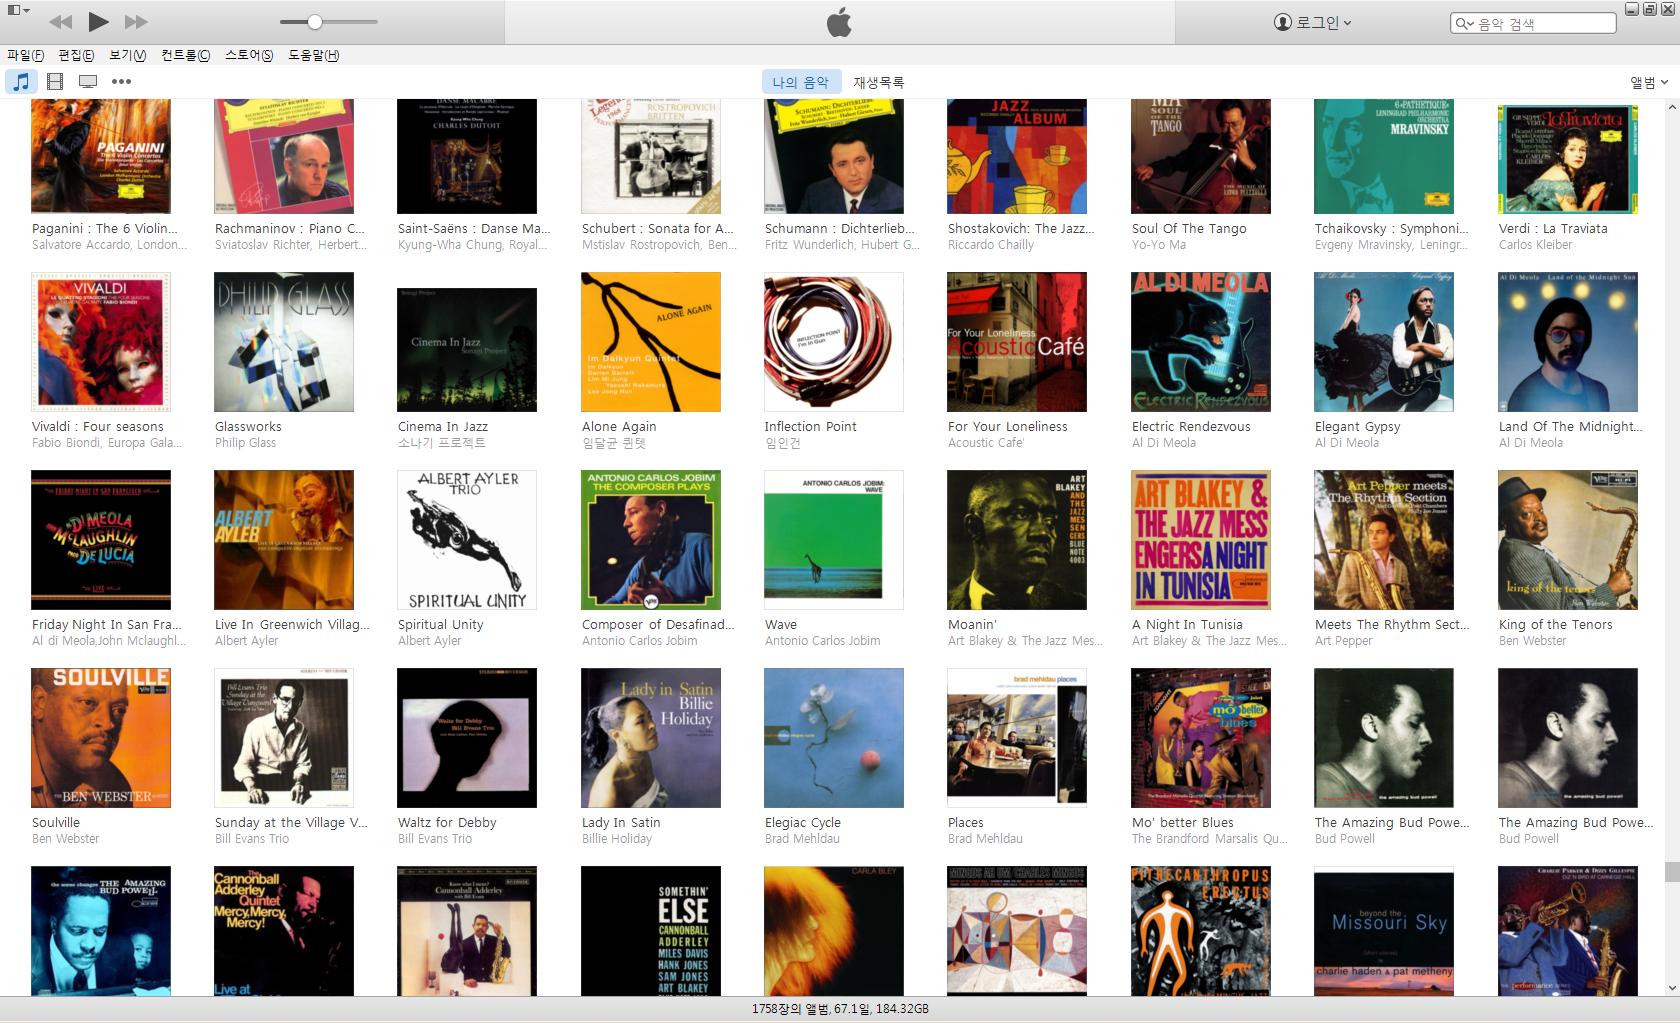Screen dimensions: 1680x1023
Task: Click the Play button
Action: click(98, 21)
